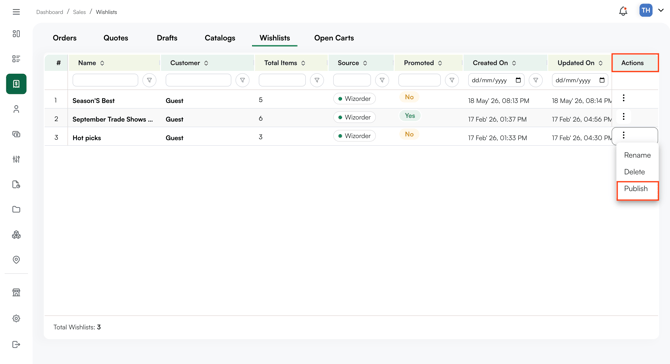Go to Dashboard breadcrumb link
Screen dimensions: 670x364
pyautogui.click(x=50, y=12)
